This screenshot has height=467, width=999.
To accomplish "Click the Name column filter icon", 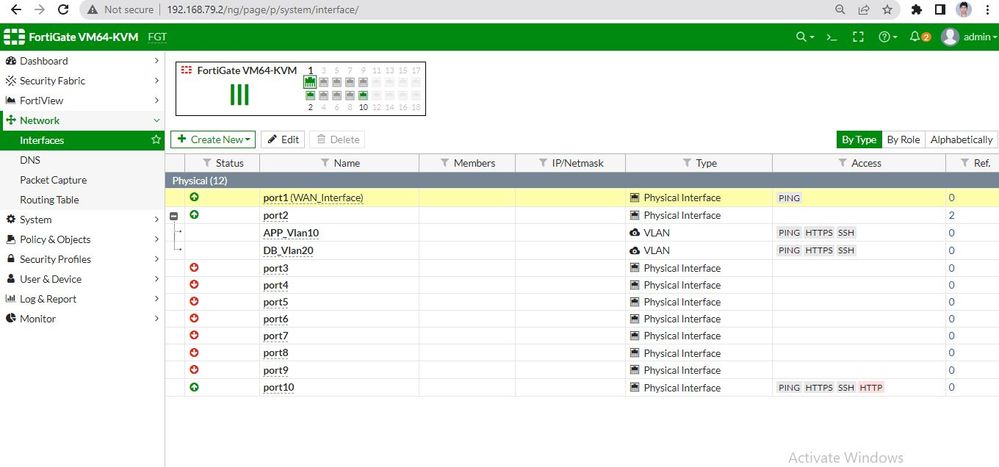I will pyautogui.click(x=324, y=163).
